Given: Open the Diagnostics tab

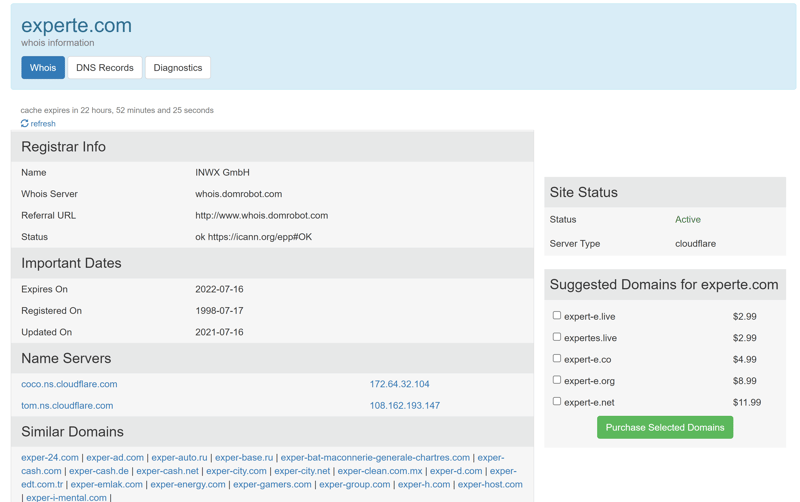Looking at the screenshot, I should click(178, 68).
